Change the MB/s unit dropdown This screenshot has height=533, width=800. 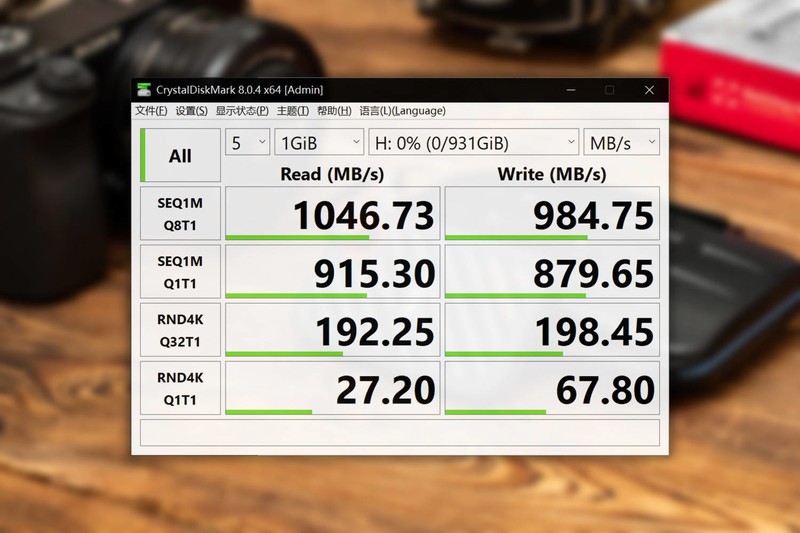tap(621, 142)
